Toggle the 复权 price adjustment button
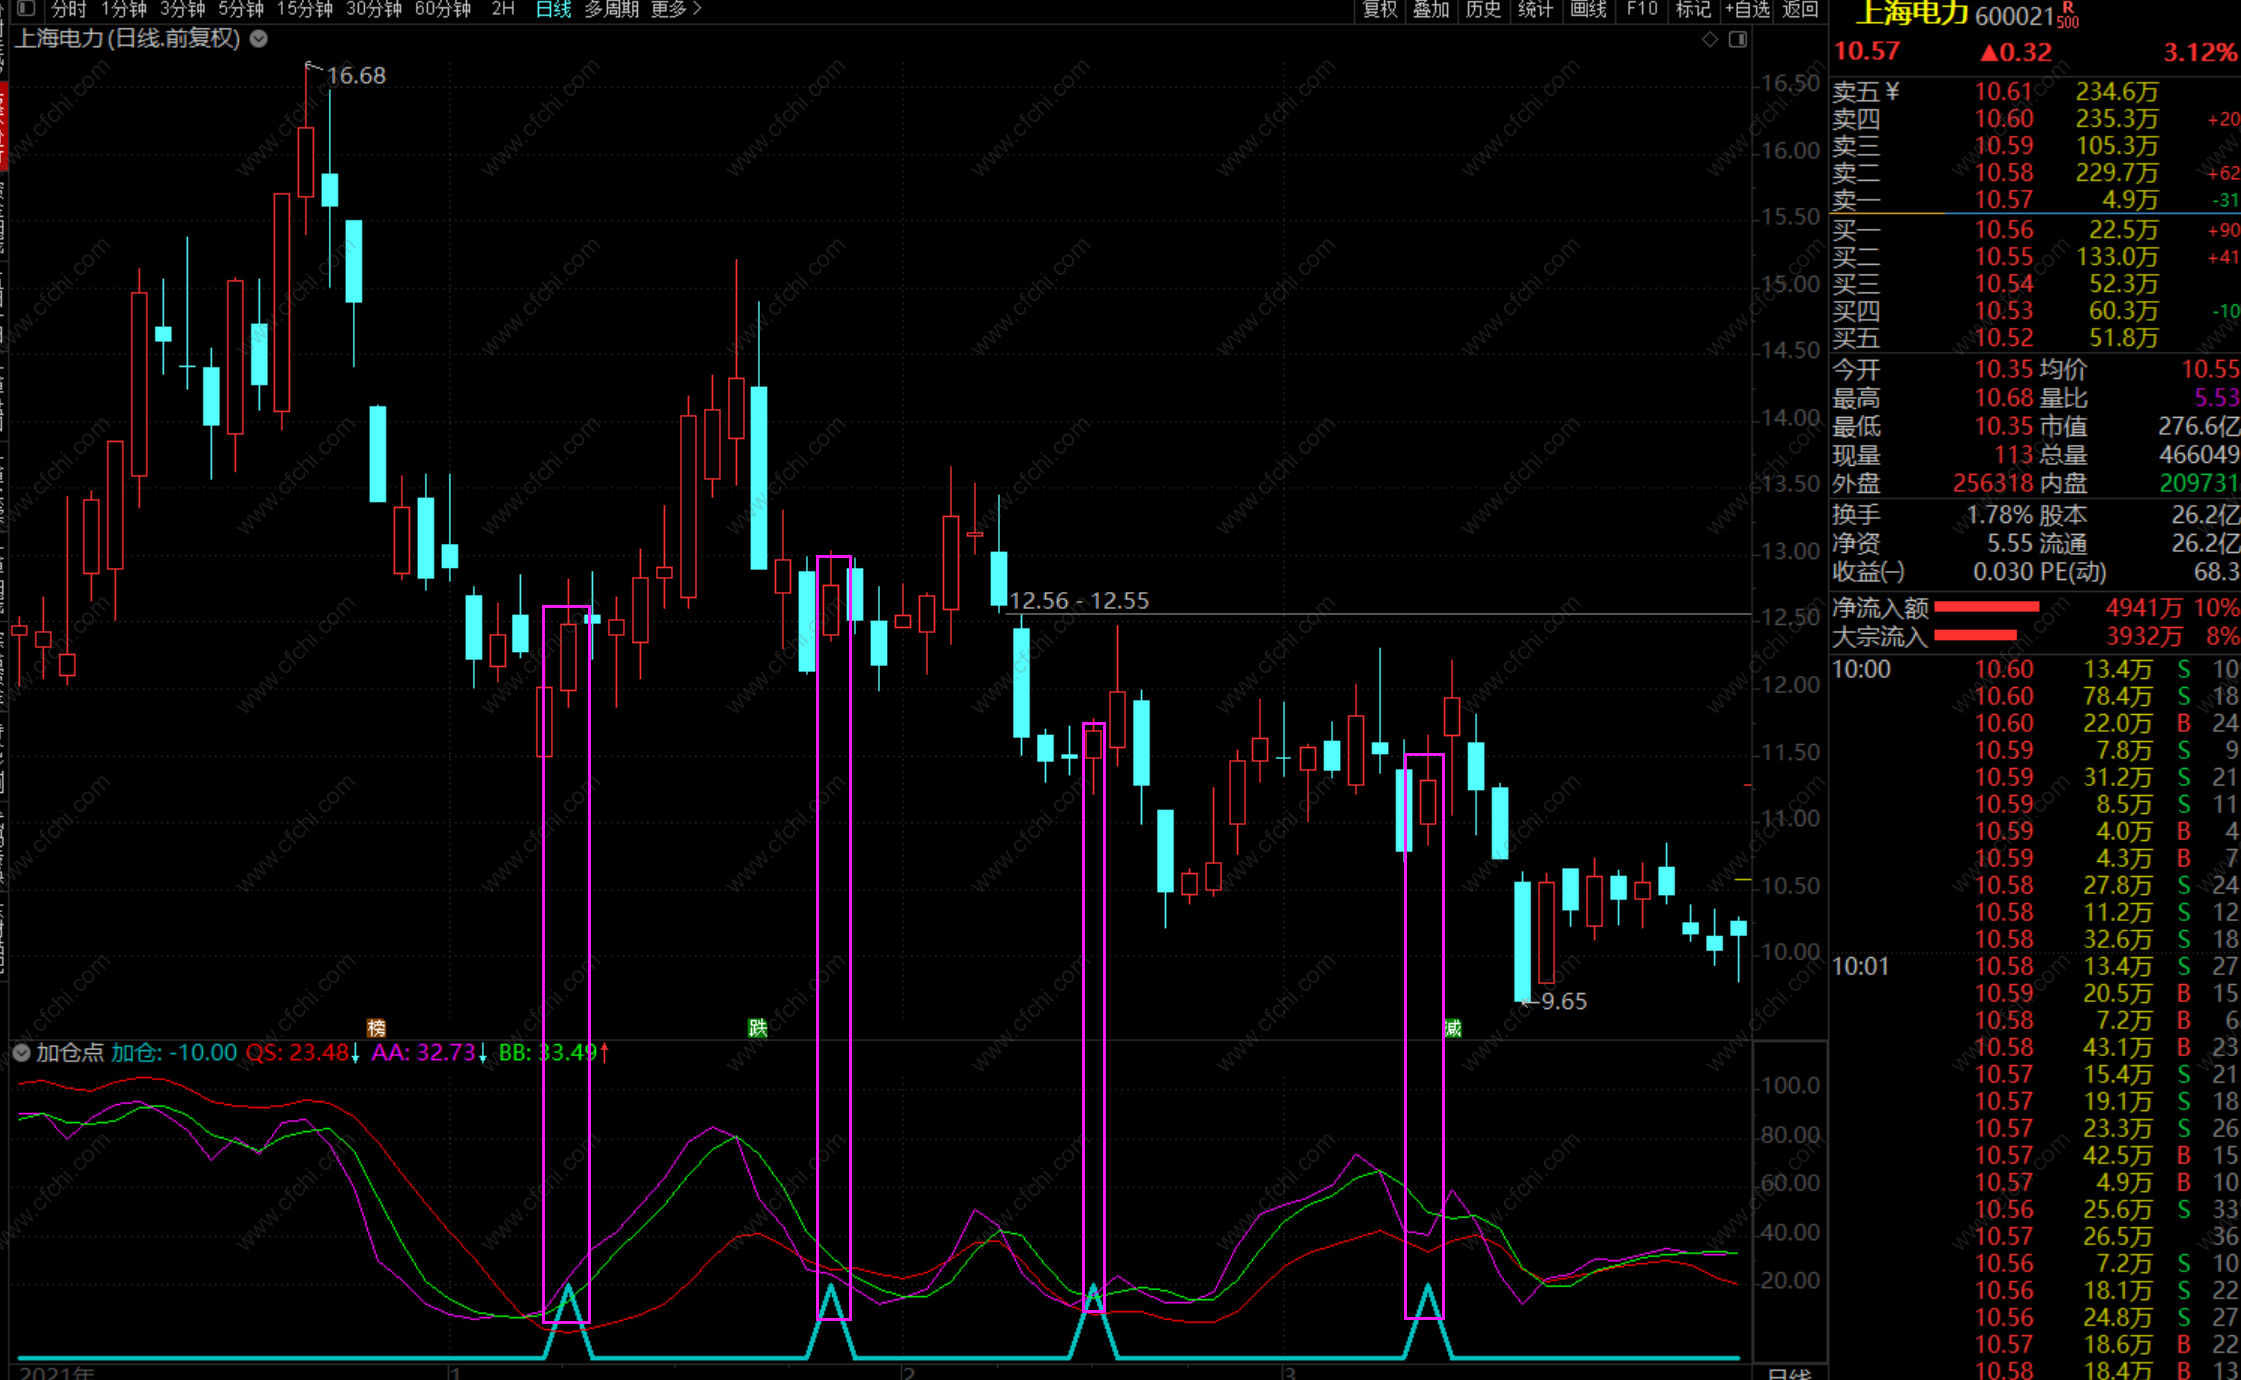The image size is (2241, 1380). point(1380,9)
